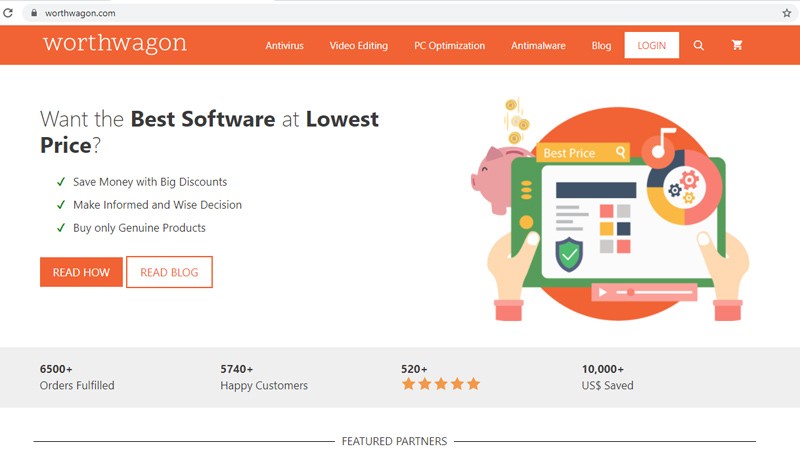
Task: Click the five-star rating icons
Action: pos(440,384)
